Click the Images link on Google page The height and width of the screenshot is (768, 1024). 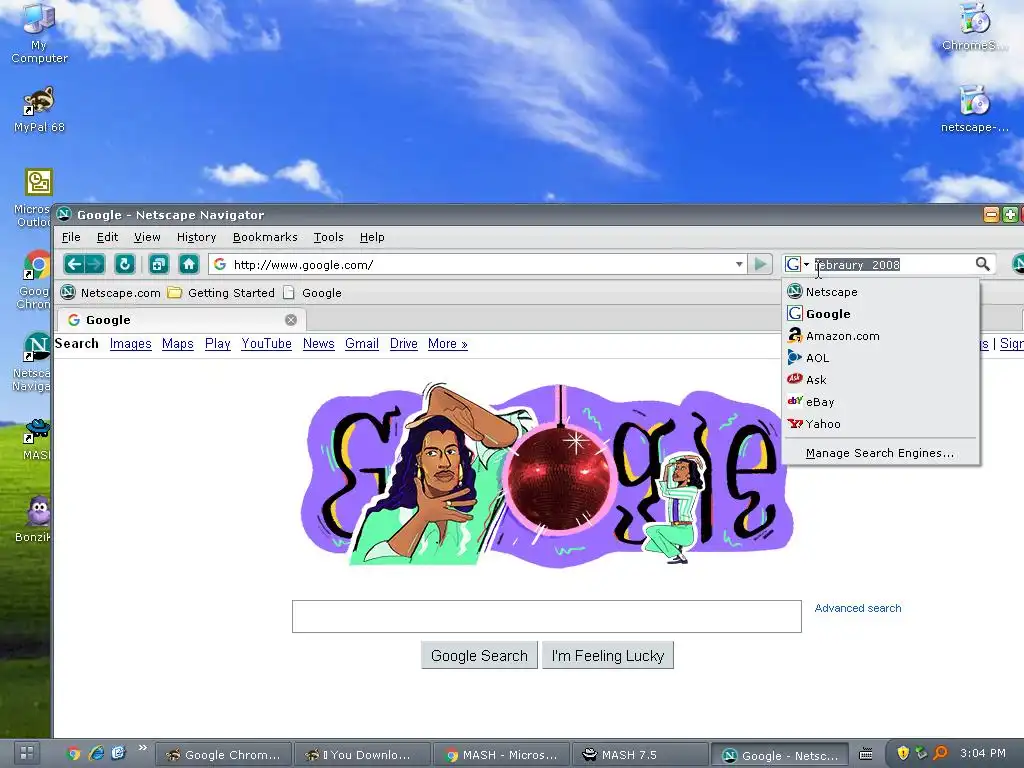pyautogui.click(x=131, y=344)
